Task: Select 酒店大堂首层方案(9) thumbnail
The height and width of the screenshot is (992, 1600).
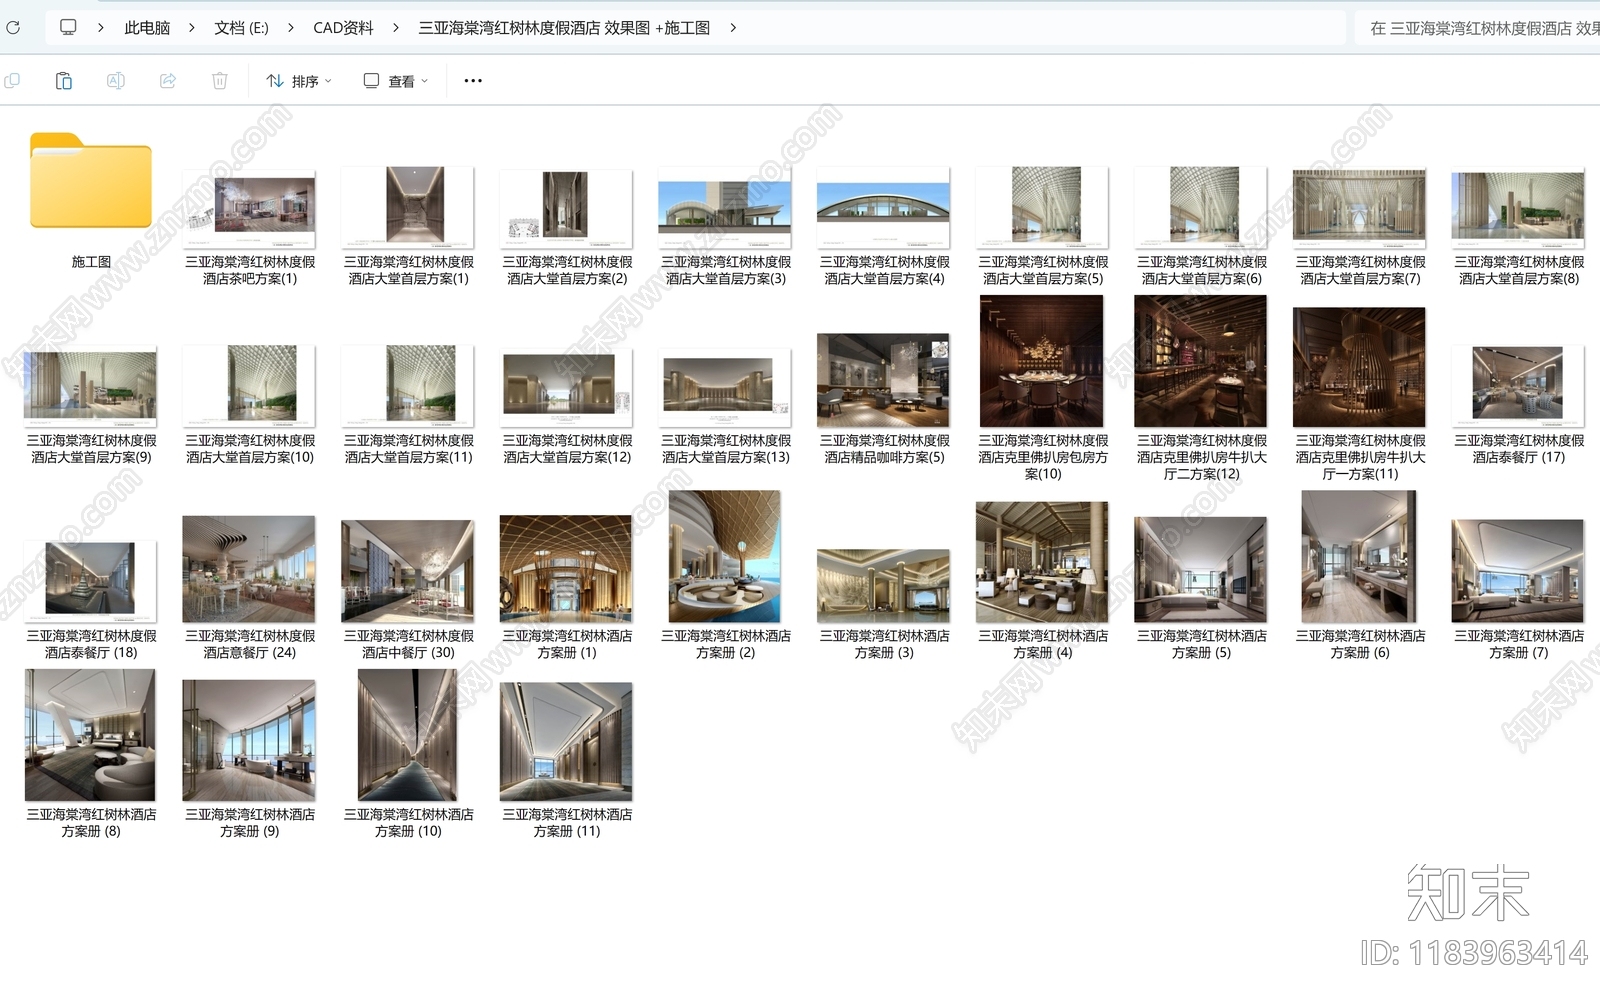Action: coord(91,387)
